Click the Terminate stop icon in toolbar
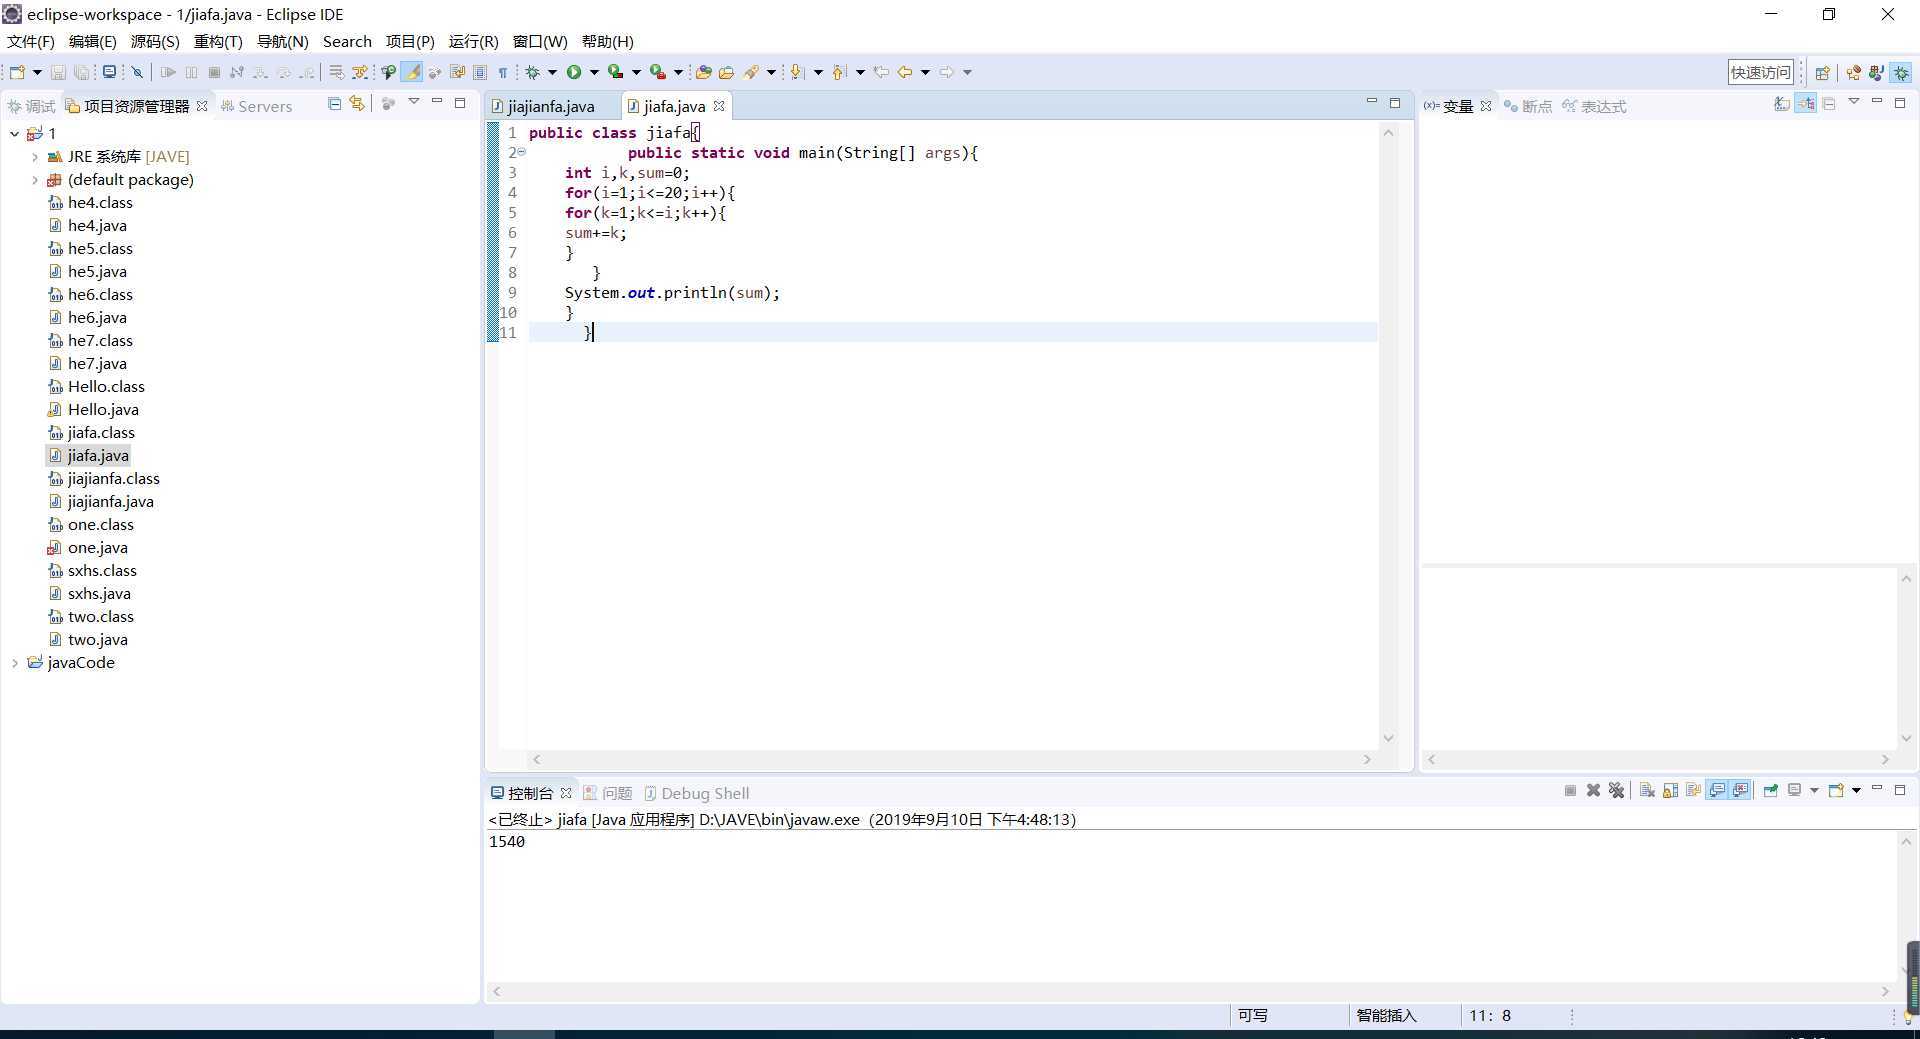The image size is (1920, 1039). click(x=214, y=72)
